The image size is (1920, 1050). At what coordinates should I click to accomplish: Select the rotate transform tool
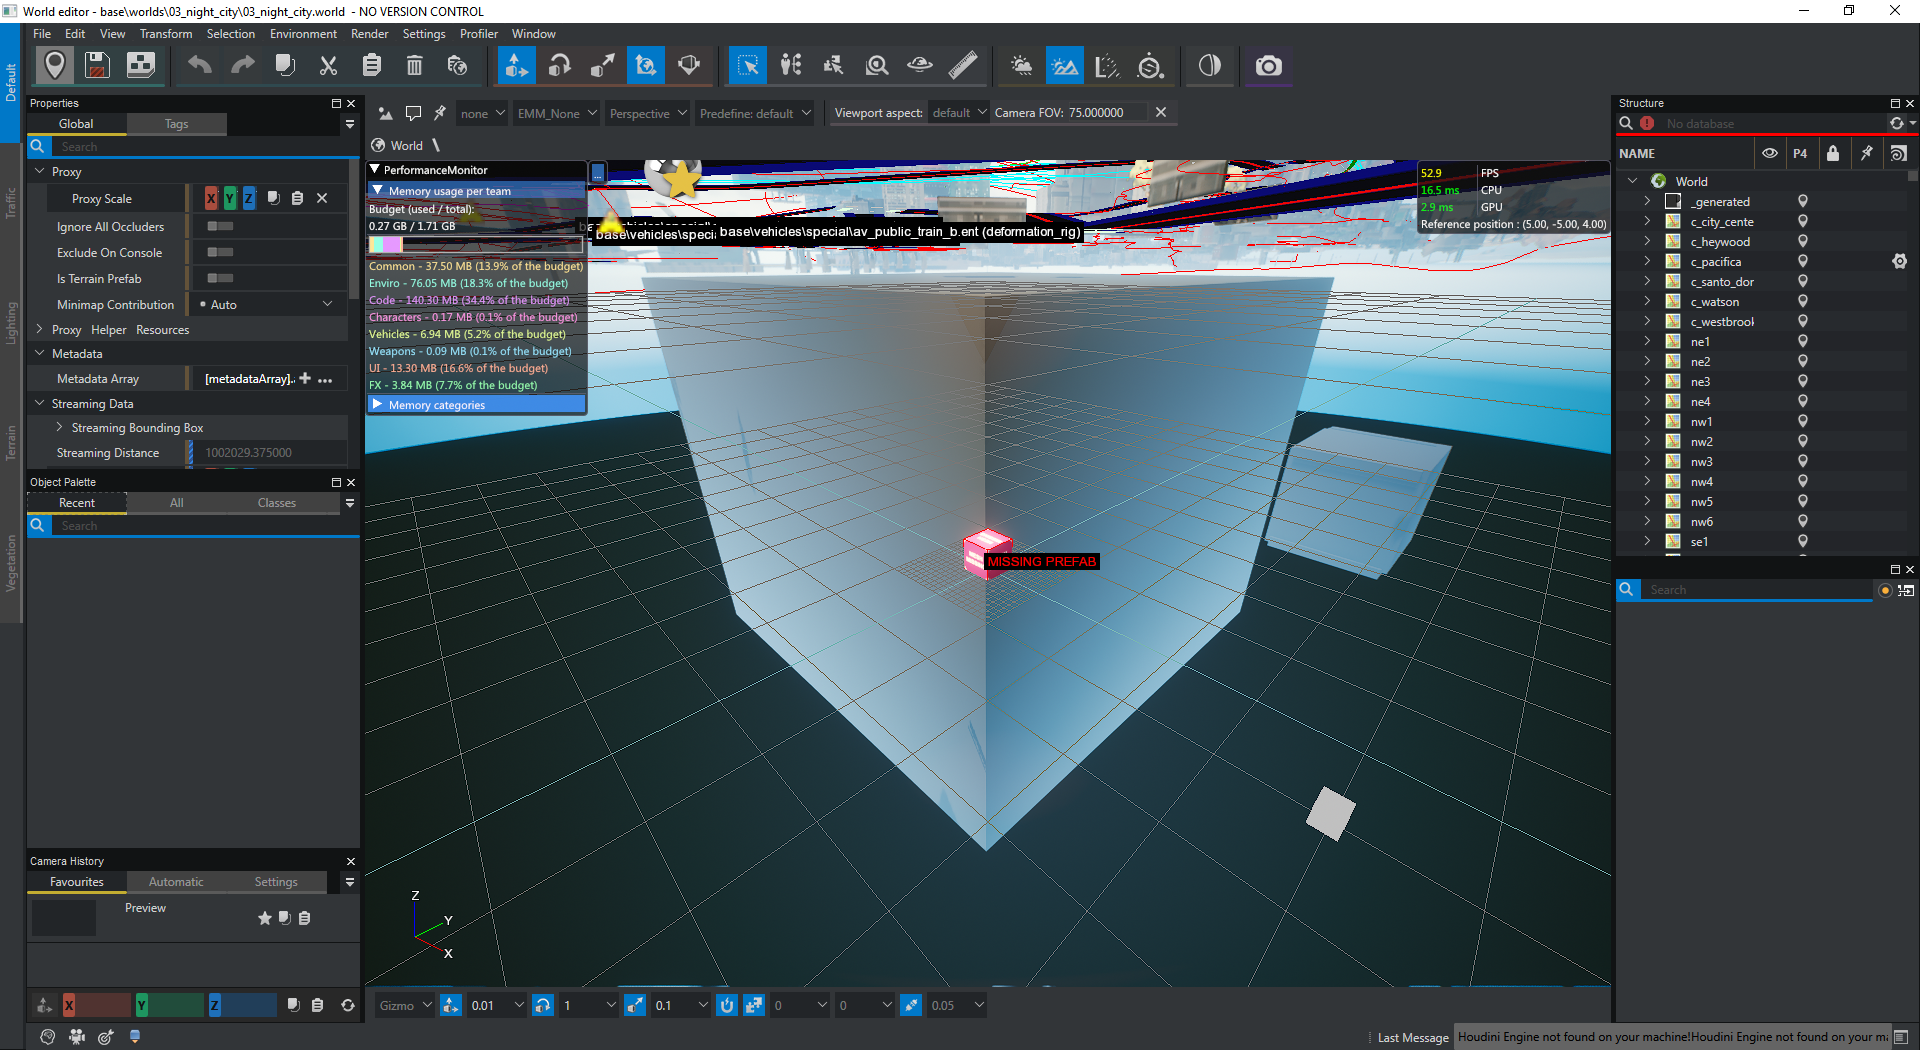[x=560, y=66]
